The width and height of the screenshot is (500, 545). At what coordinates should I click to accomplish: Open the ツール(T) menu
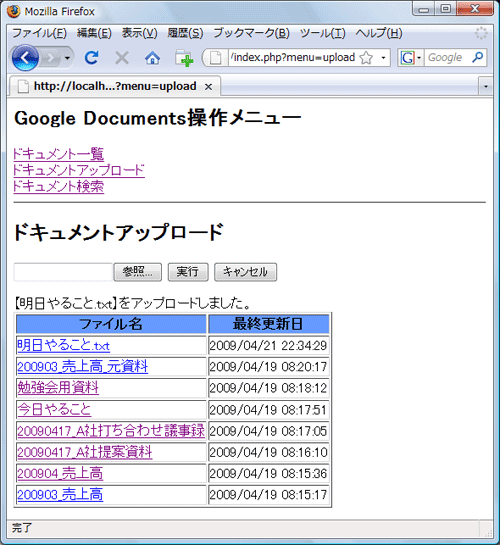coord(322,33)
